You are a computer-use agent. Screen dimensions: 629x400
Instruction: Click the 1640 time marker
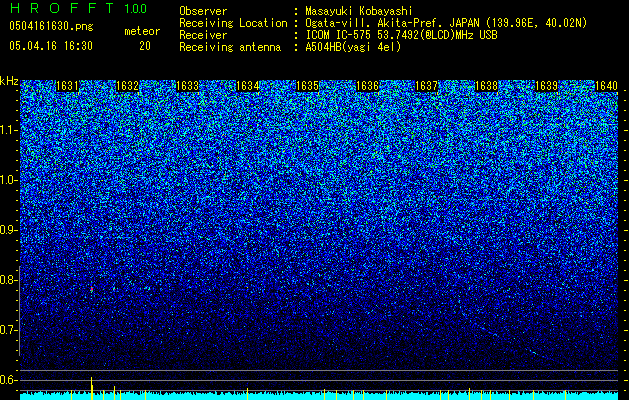[x=606, y=86]
